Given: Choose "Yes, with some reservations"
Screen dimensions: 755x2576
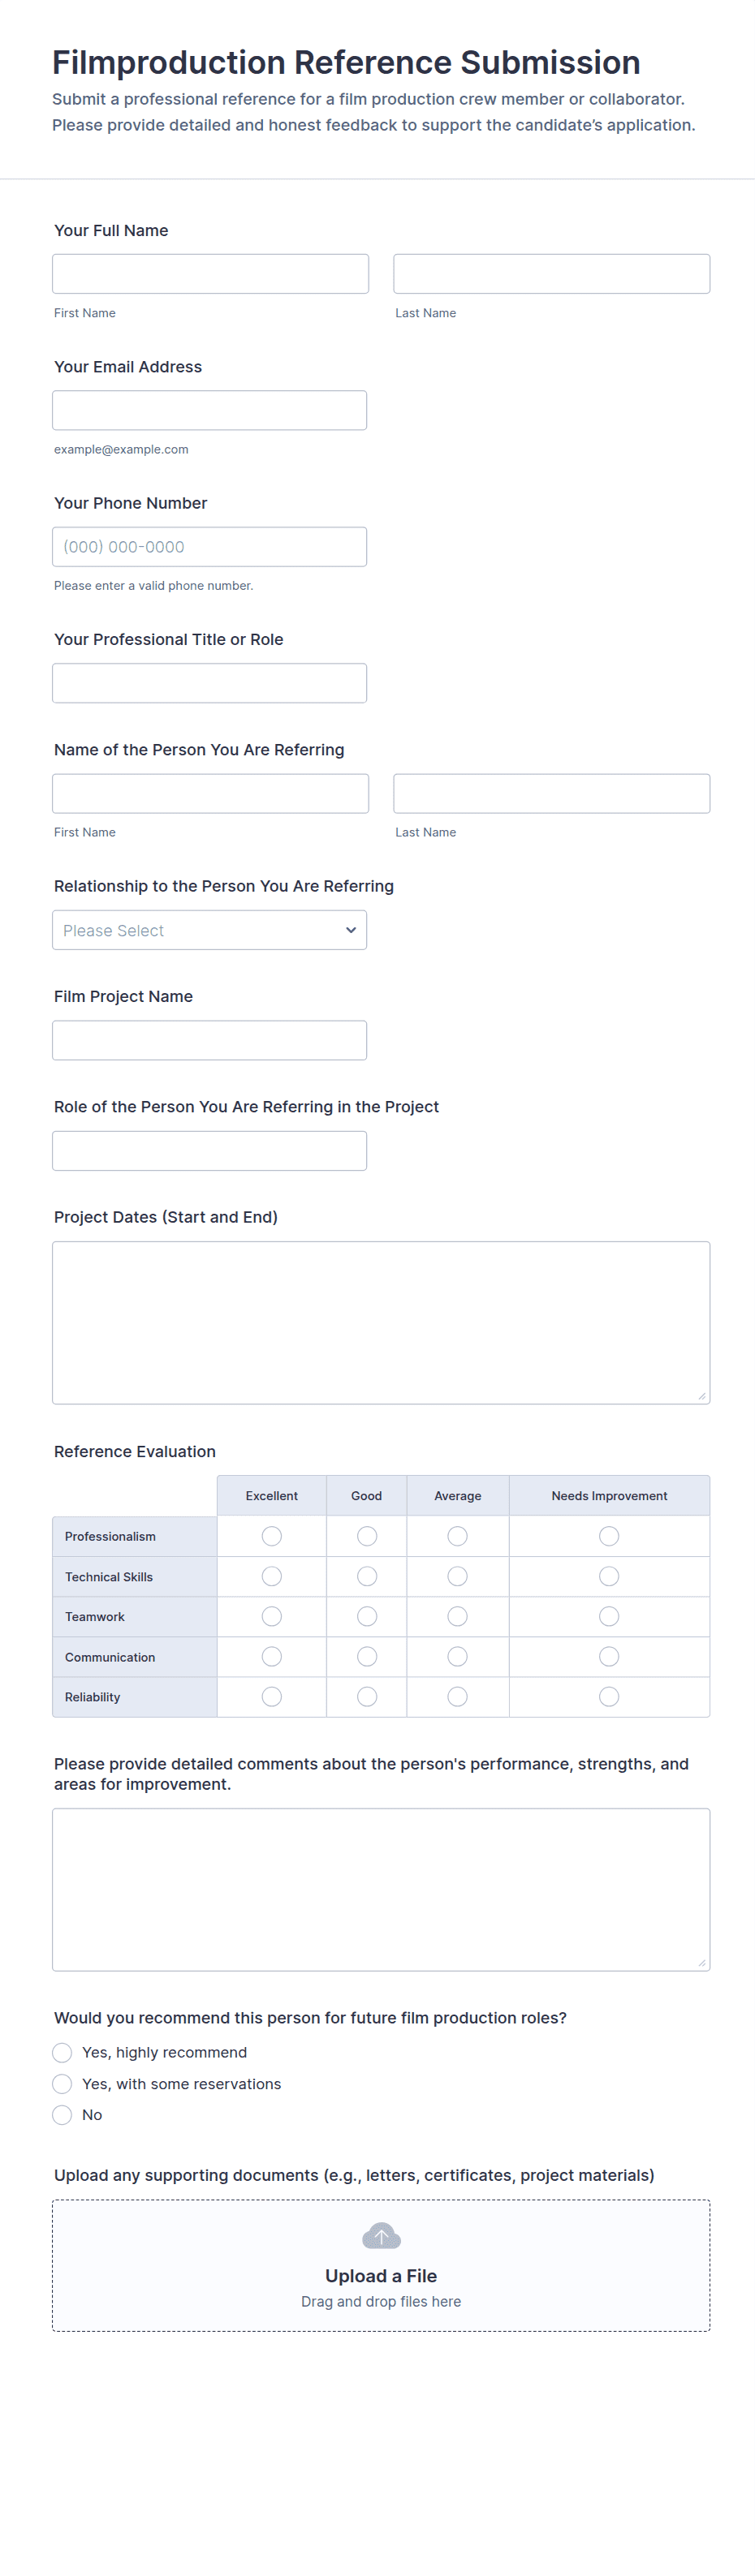Looking at the screenshot, I should pyautogui.click(x=62, y=2084).
